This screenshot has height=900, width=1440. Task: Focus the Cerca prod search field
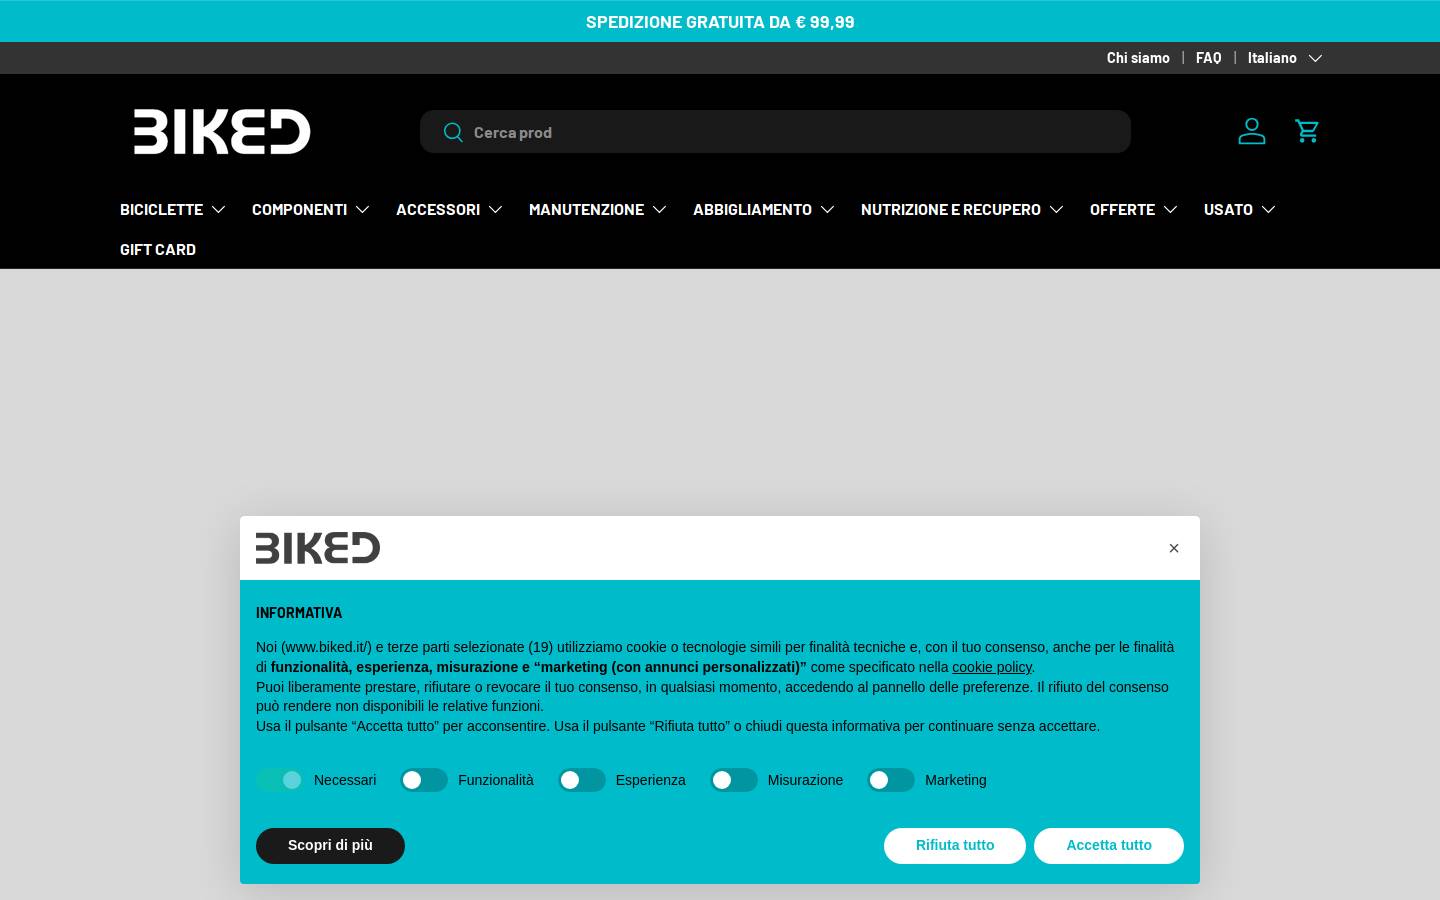(x=775, y=132)
